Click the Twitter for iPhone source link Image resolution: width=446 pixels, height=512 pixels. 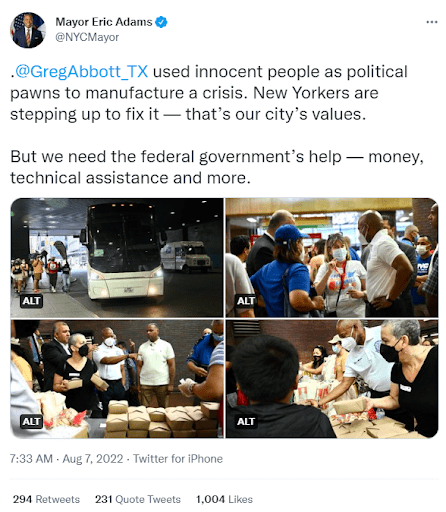click(x=178, y=459)
